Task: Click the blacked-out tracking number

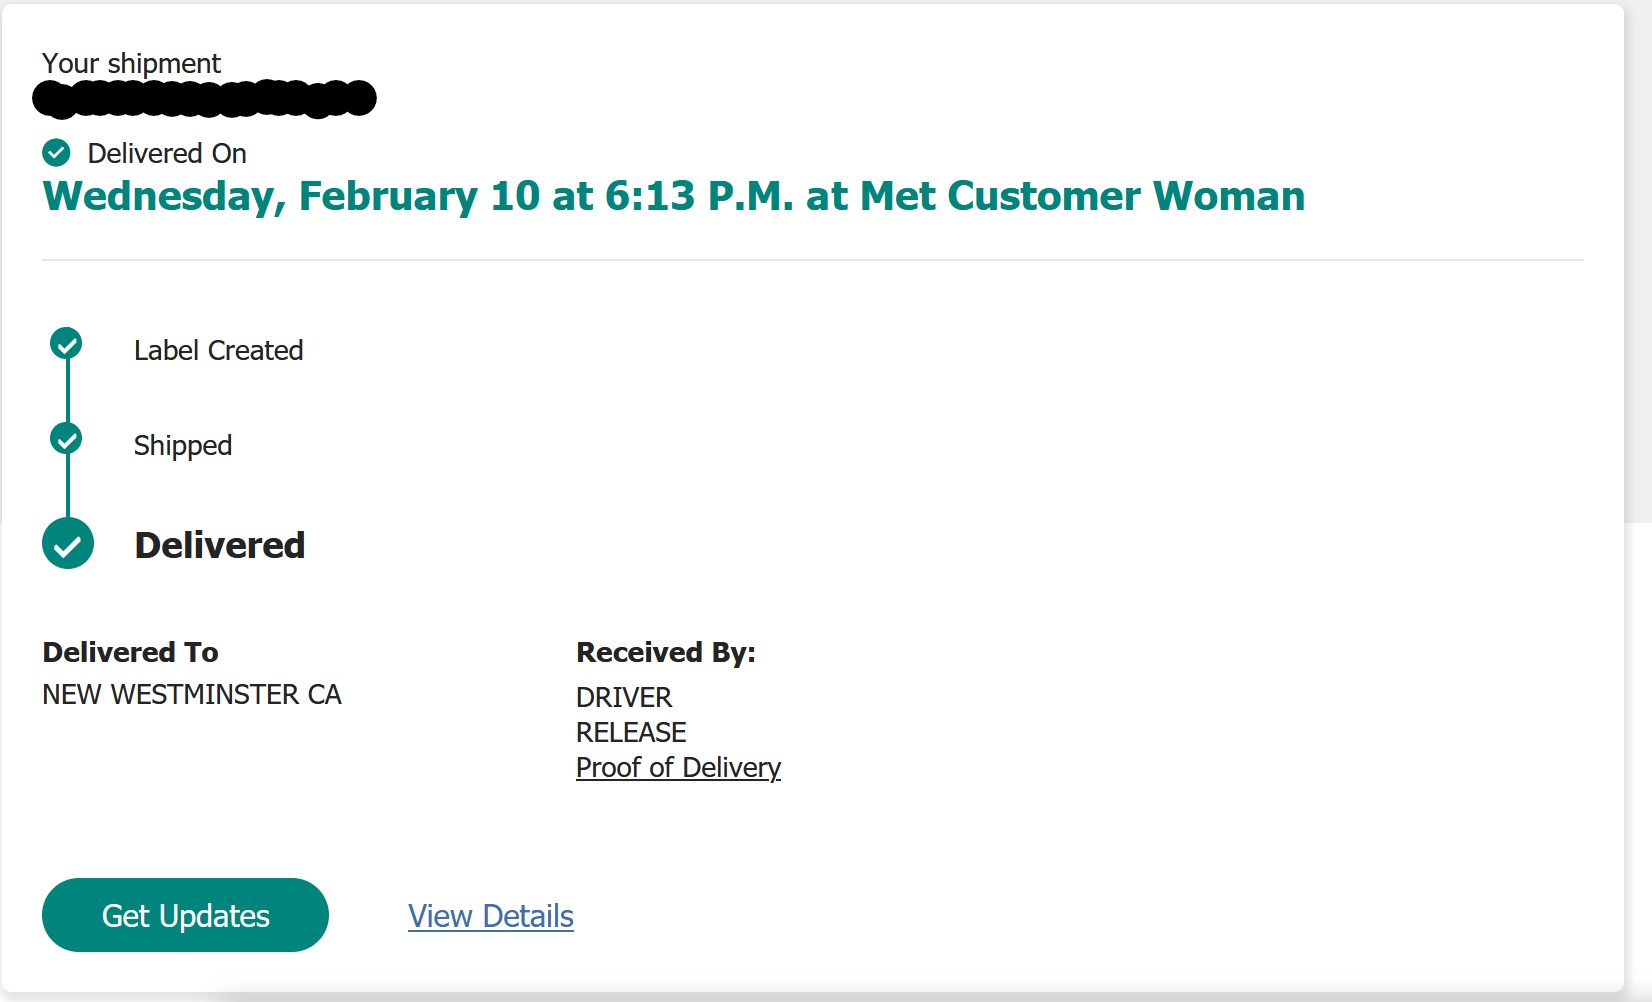Action: [x=204, y=98]
